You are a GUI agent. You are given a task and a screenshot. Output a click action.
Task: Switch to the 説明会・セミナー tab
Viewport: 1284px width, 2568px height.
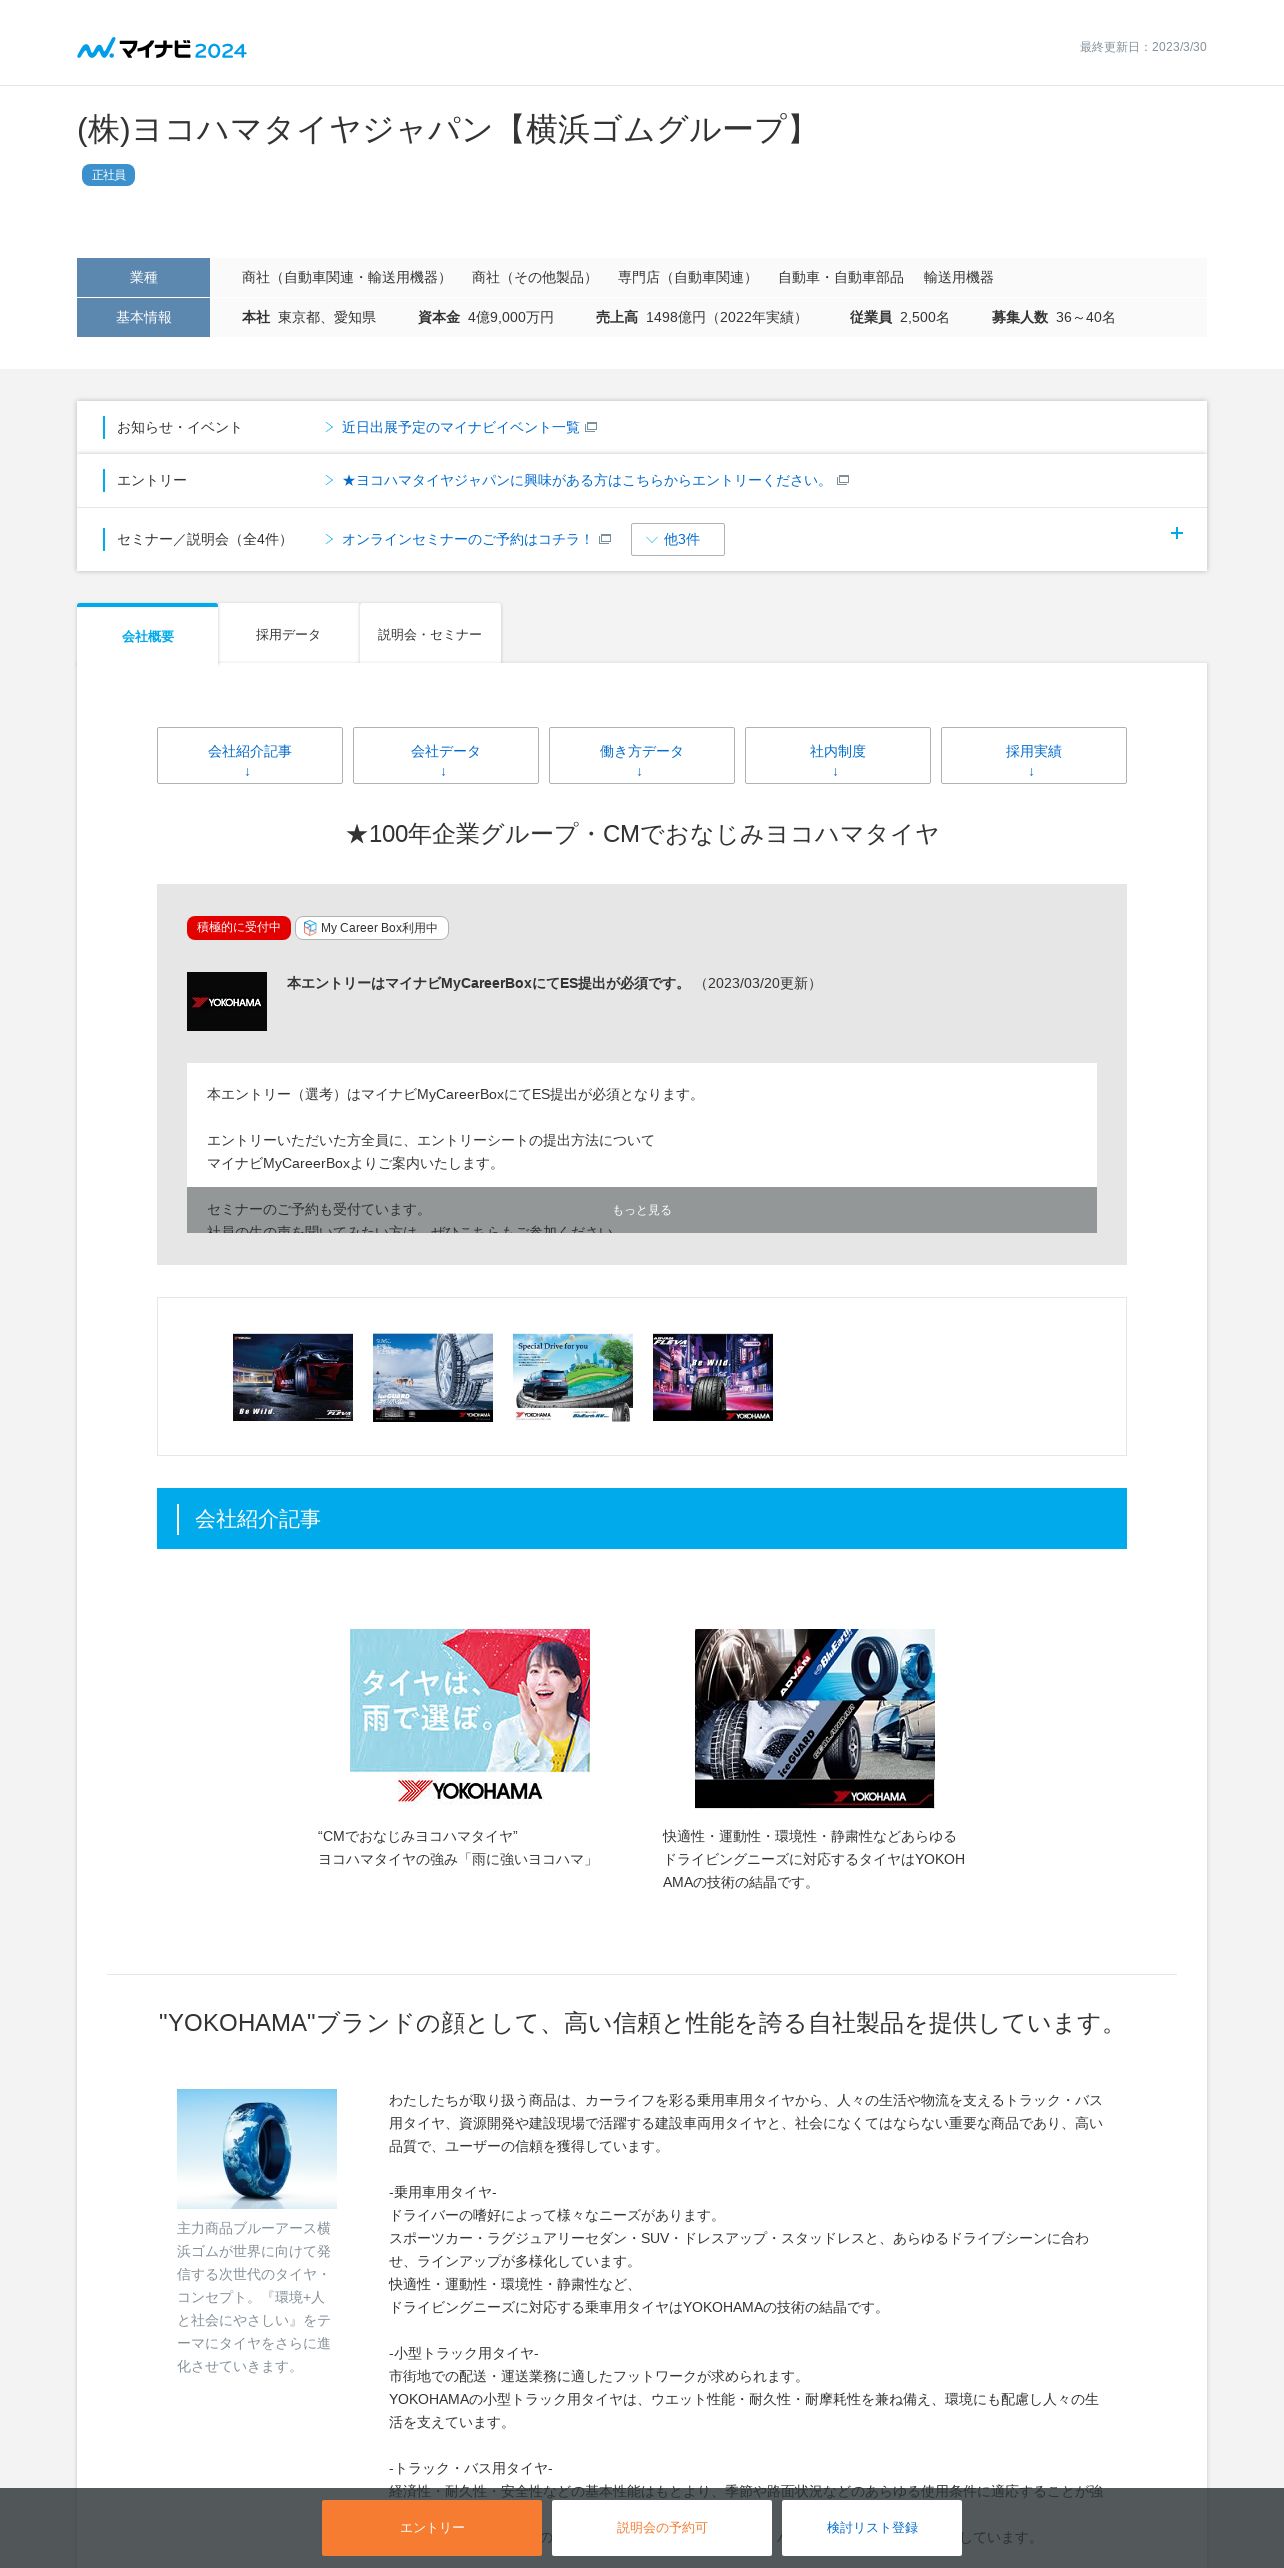click(430, 634)
